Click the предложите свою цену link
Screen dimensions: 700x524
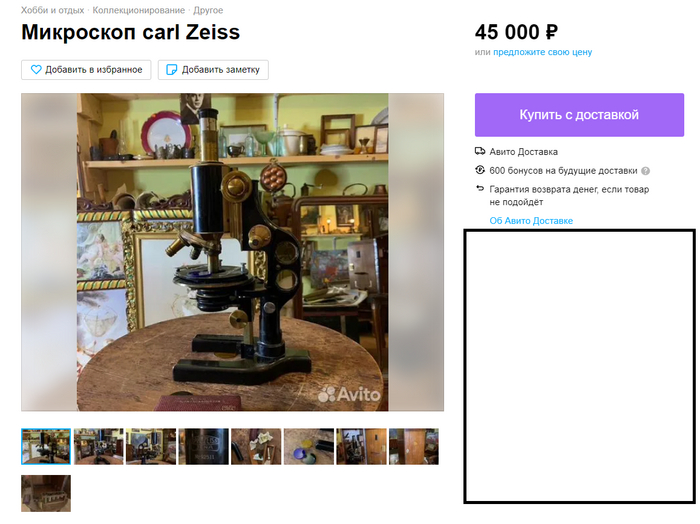542,52
